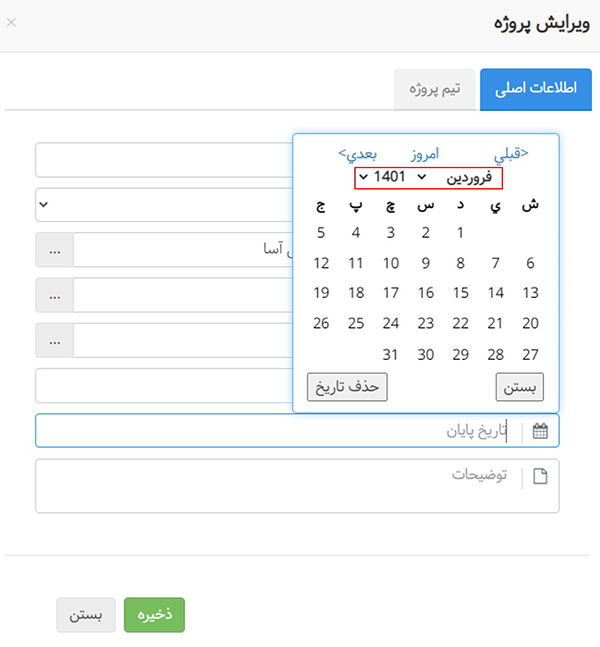Click the browse button beside the آسا field
Image resolution: width=600 pixels, height=647 pixels.
click(54, 250)
